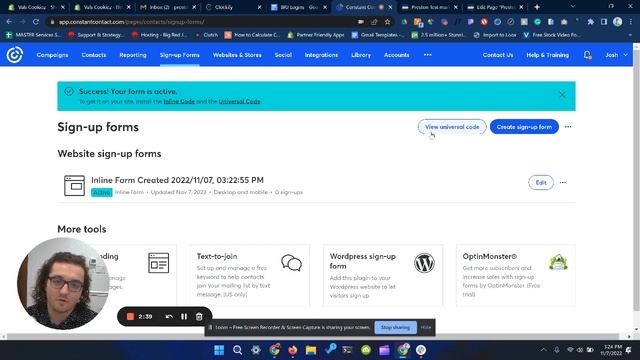Viewport: 640px width, 360px height.
Task: Open taskbar Settings gear app
Action: 256,350
